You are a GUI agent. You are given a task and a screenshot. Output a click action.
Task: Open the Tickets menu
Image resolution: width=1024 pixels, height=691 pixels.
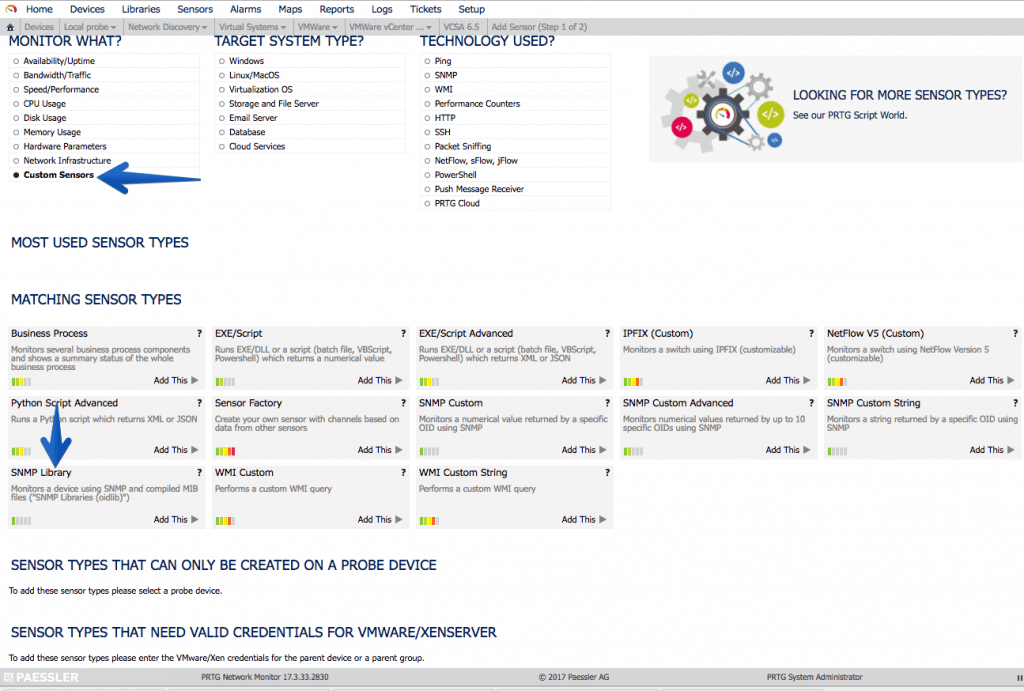tap(425, 9)
